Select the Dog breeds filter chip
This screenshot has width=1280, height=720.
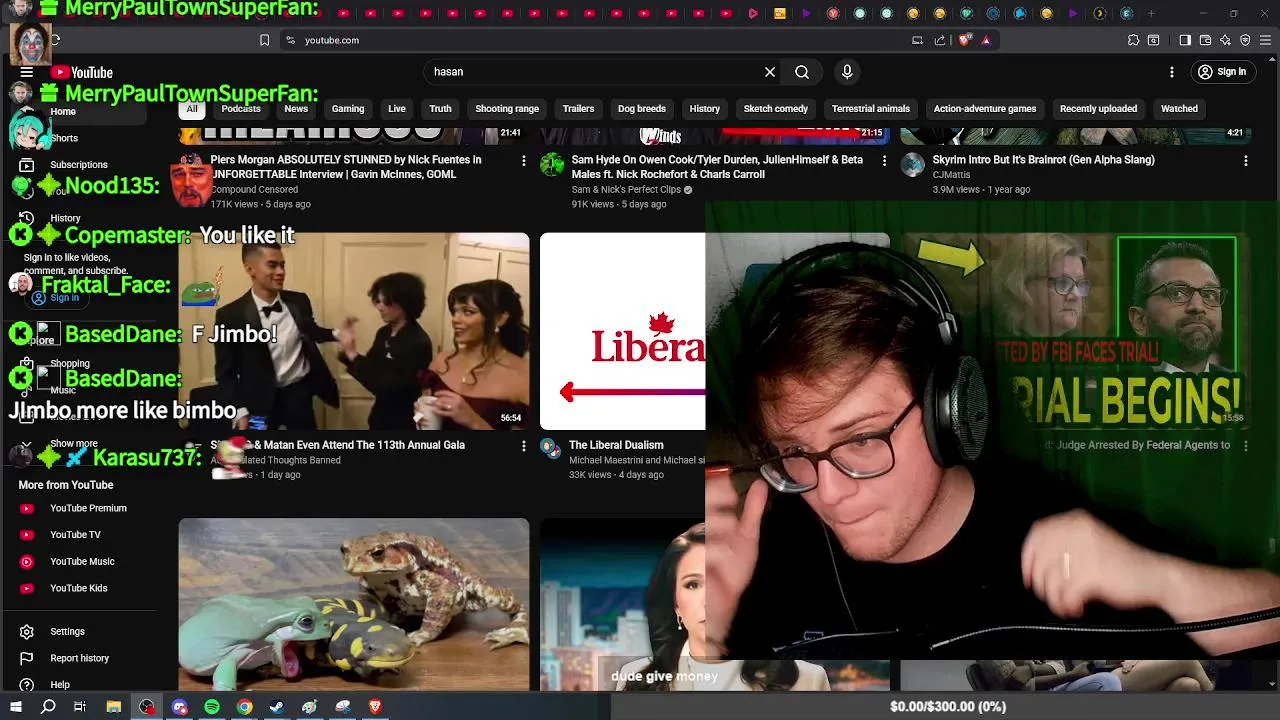[642, 109]
